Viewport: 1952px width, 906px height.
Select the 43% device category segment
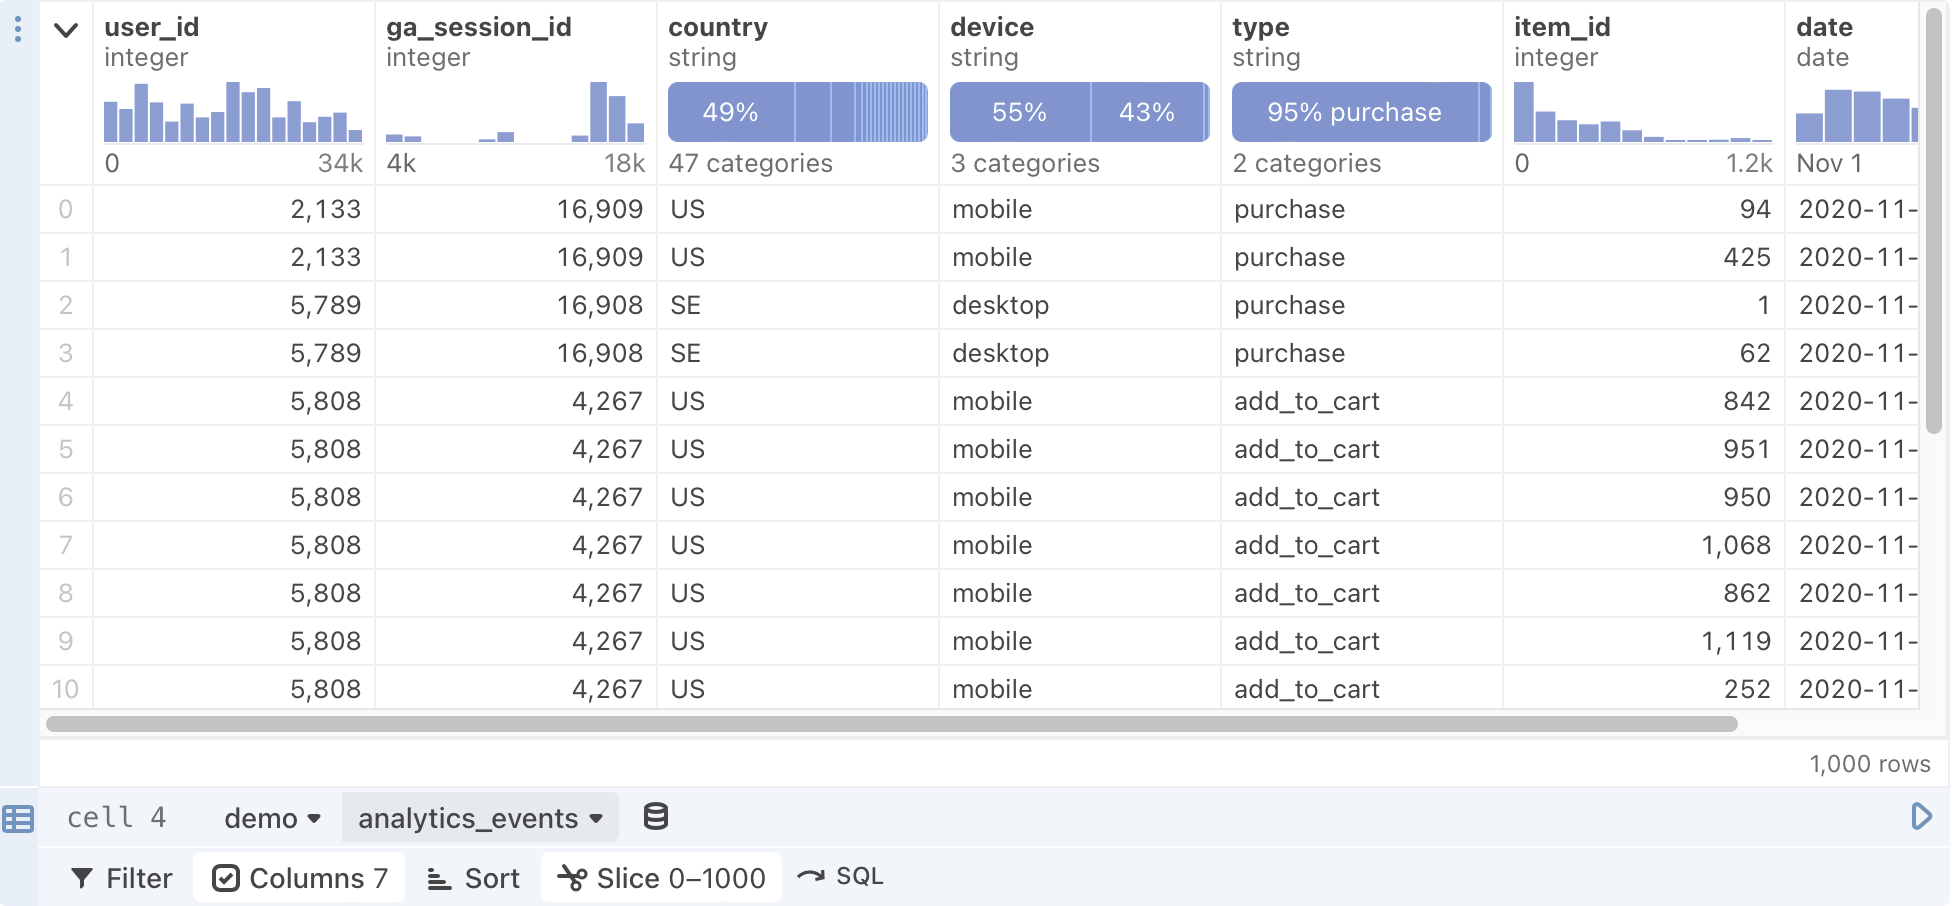pyautogui.click(x=1147, y=112)
